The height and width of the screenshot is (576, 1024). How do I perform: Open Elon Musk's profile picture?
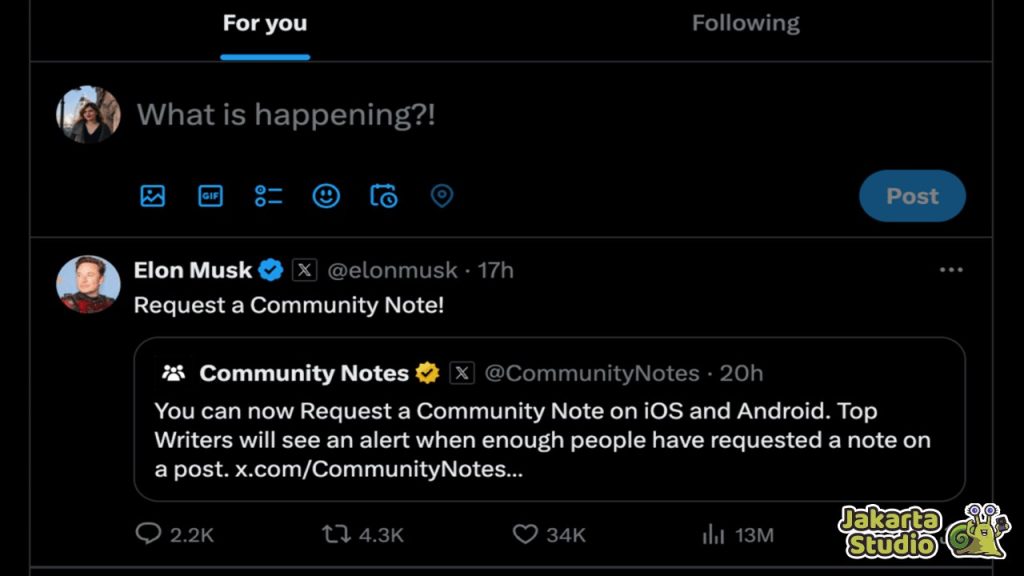tap(88, 284)
